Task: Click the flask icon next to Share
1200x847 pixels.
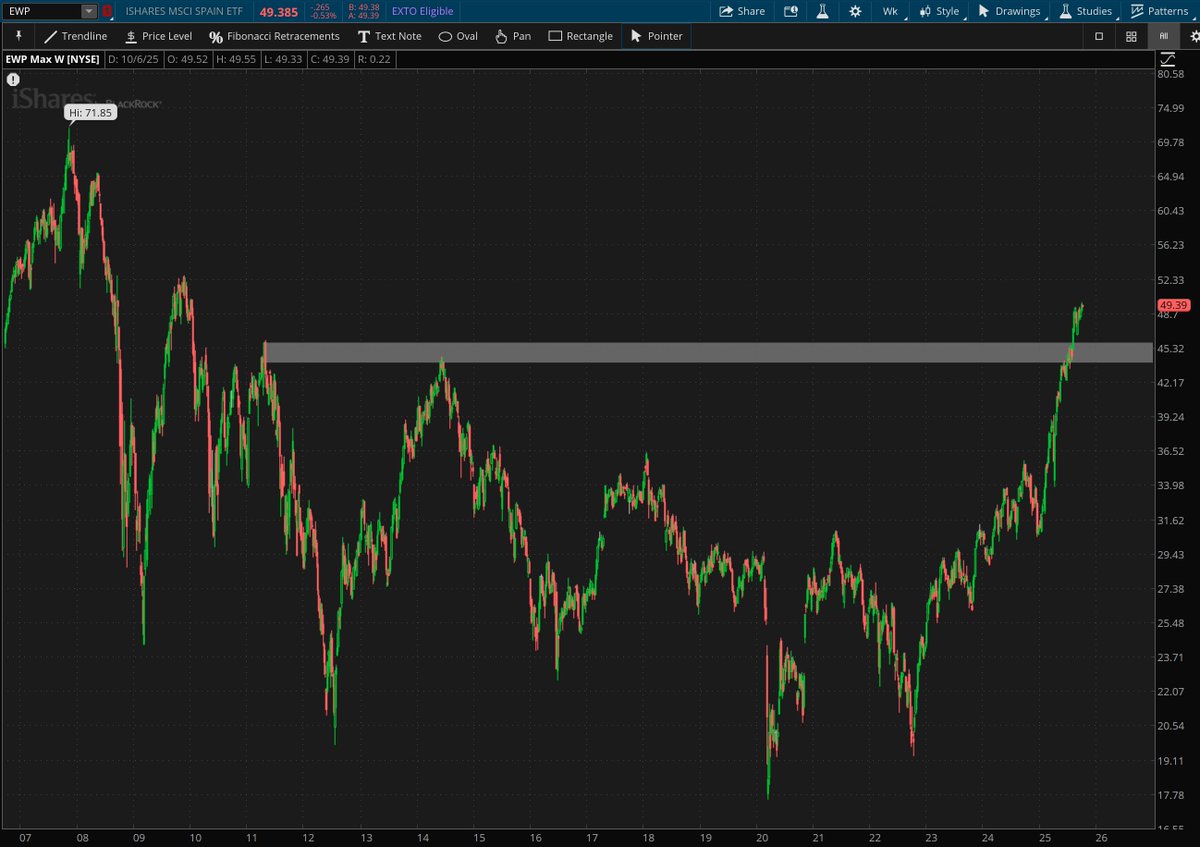Action: click(823, 11)
